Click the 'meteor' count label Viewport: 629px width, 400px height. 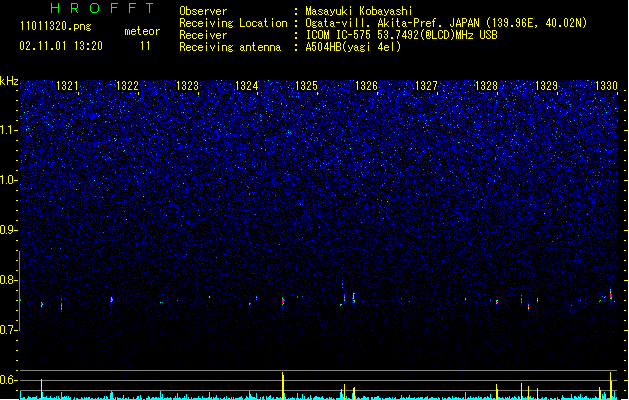(x=142, y=31)
